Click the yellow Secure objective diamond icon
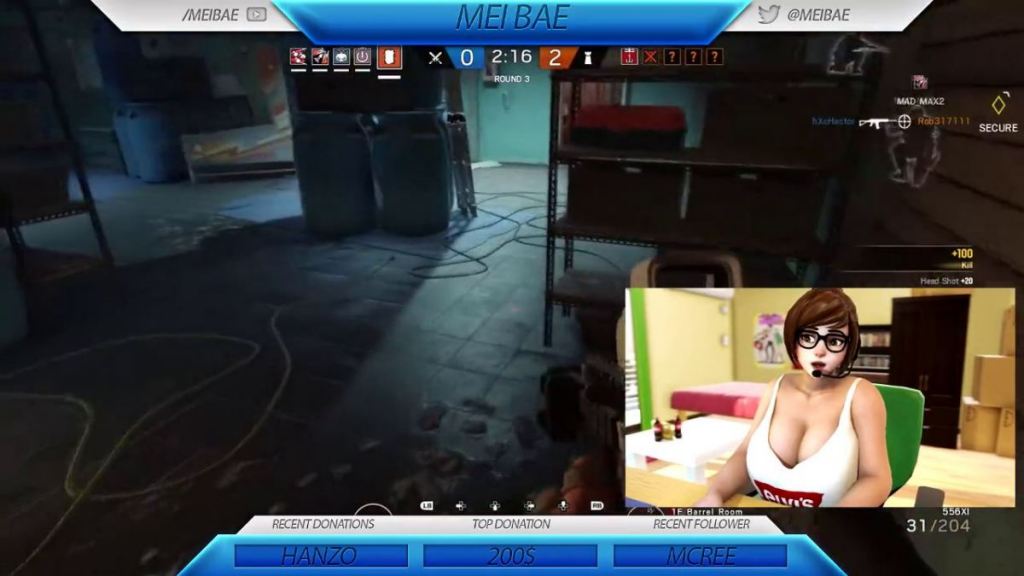Screen dimensions: 1024x576 point(999,103)
